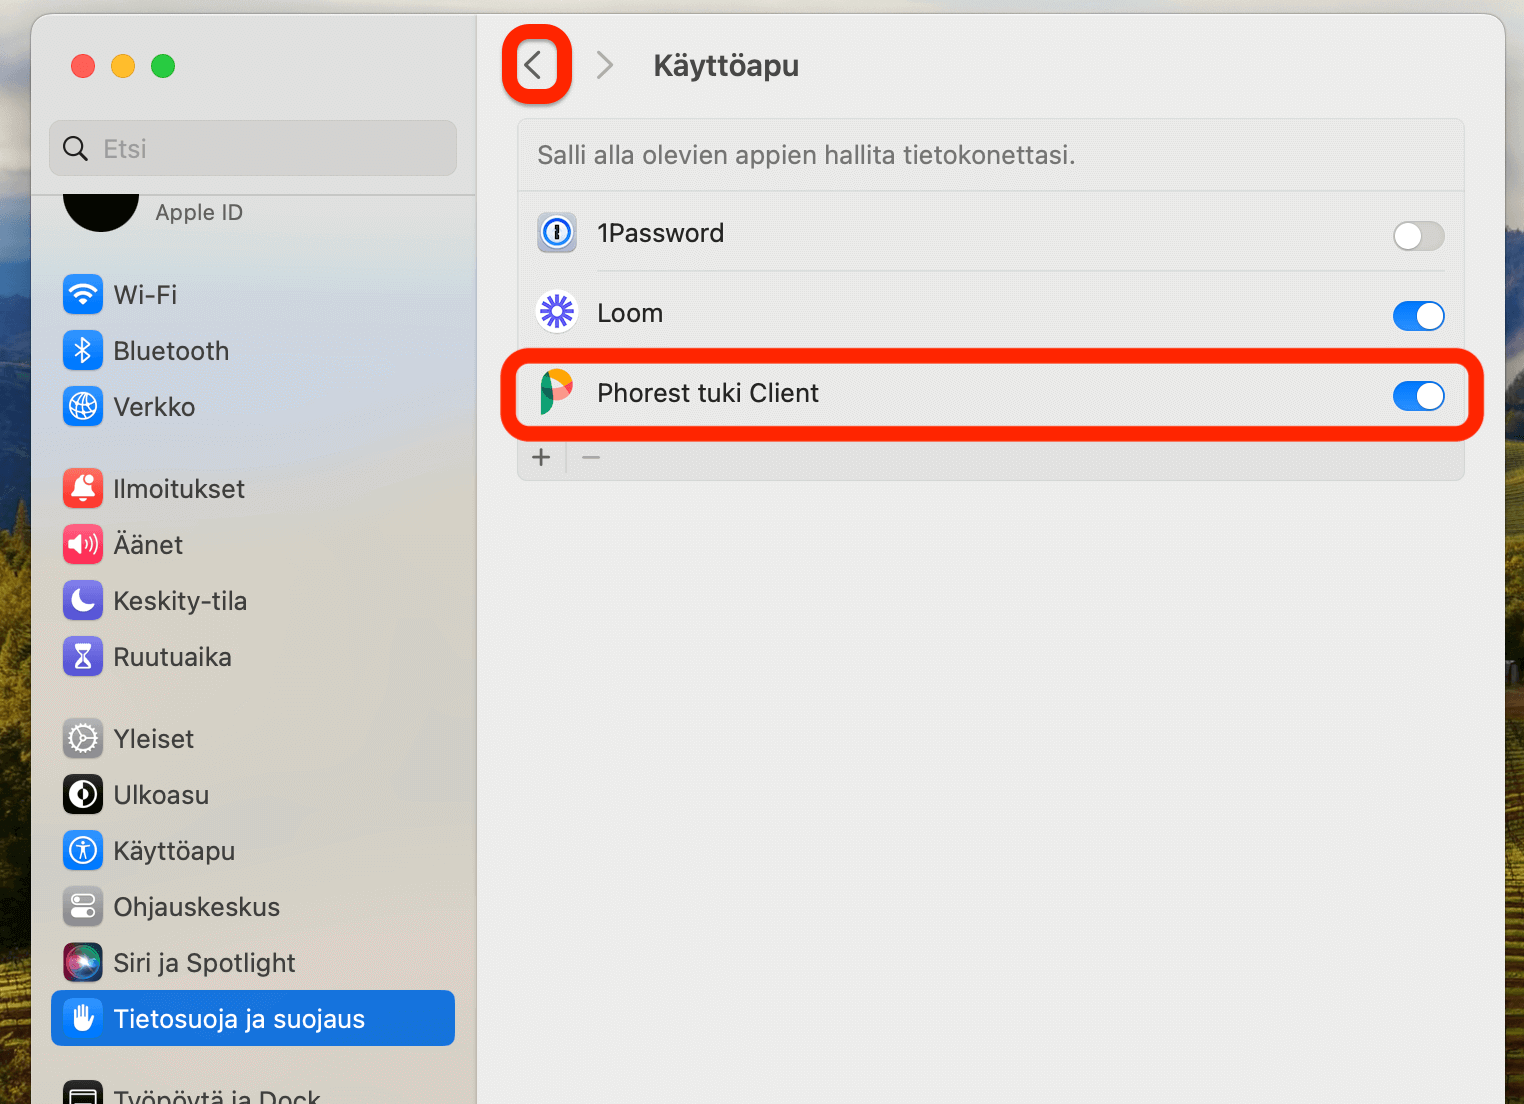
Task: Click the Ruutuaika hourglass icon
Action: [83, 656]
